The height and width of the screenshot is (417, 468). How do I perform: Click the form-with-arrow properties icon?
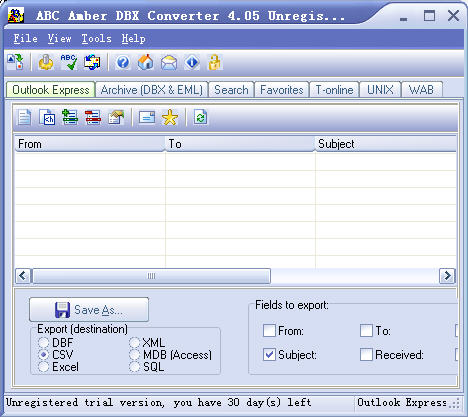tap(116, 117)
